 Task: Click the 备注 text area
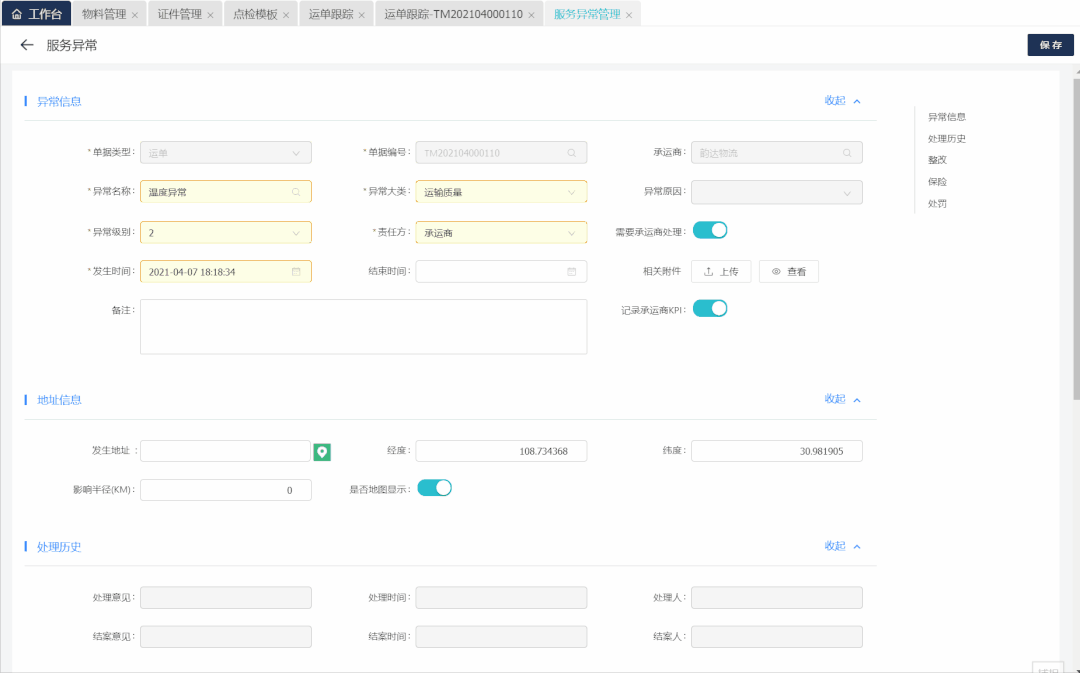click(363, 326)
